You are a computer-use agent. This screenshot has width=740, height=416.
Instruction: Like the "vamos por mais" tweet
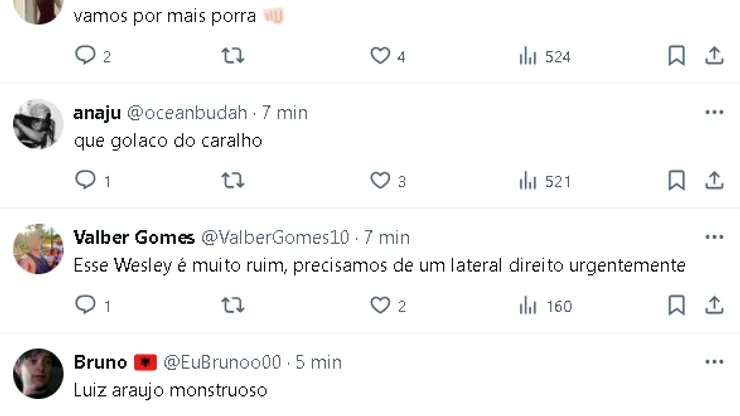click(380, 56)
